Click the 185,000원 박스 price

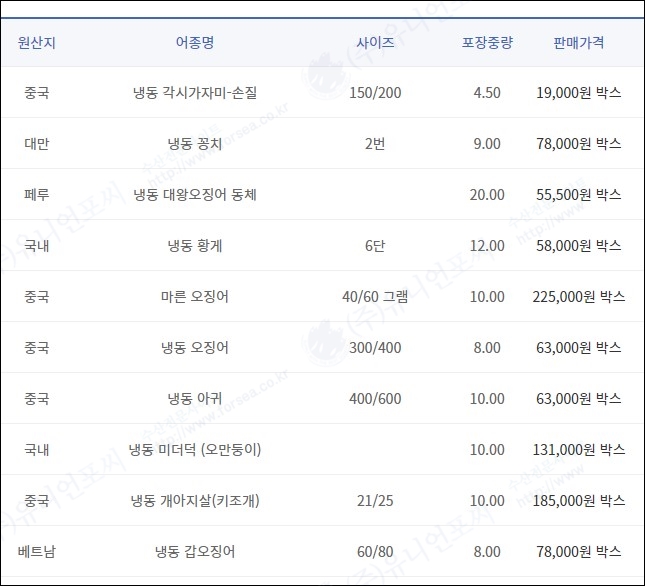[x=579, y=500]
